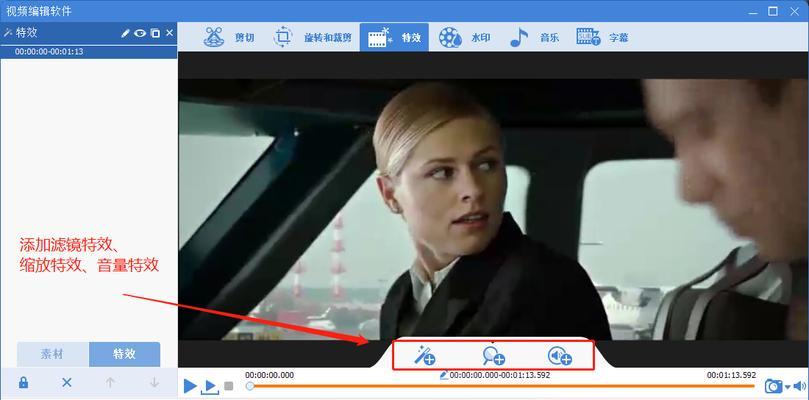Close the 特效 panel with X icon
The image size is (809, 400).
(x=170, y=33)
